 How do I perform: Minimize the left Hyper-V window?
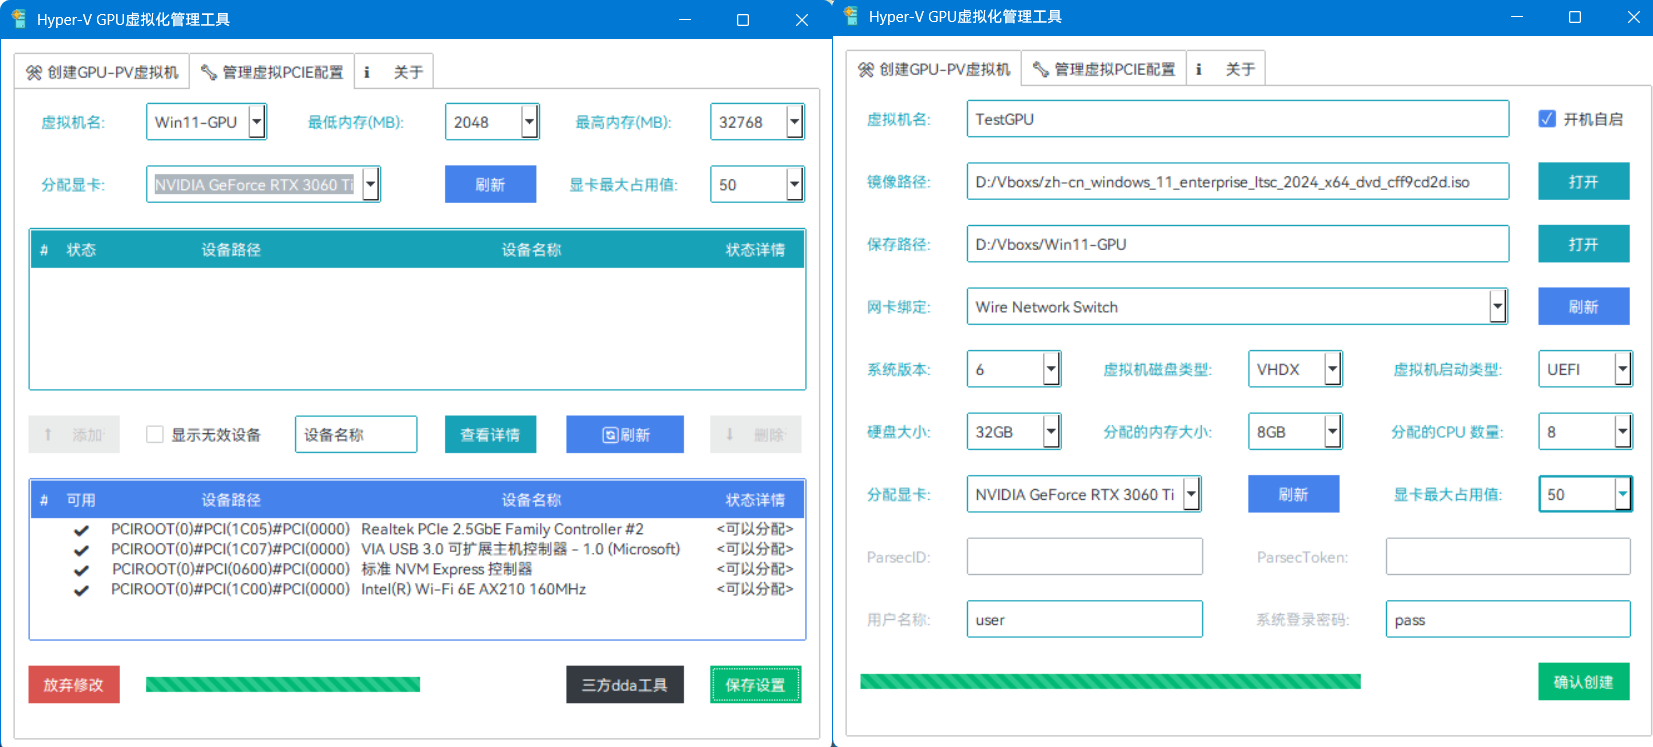(x=685, y=20)
